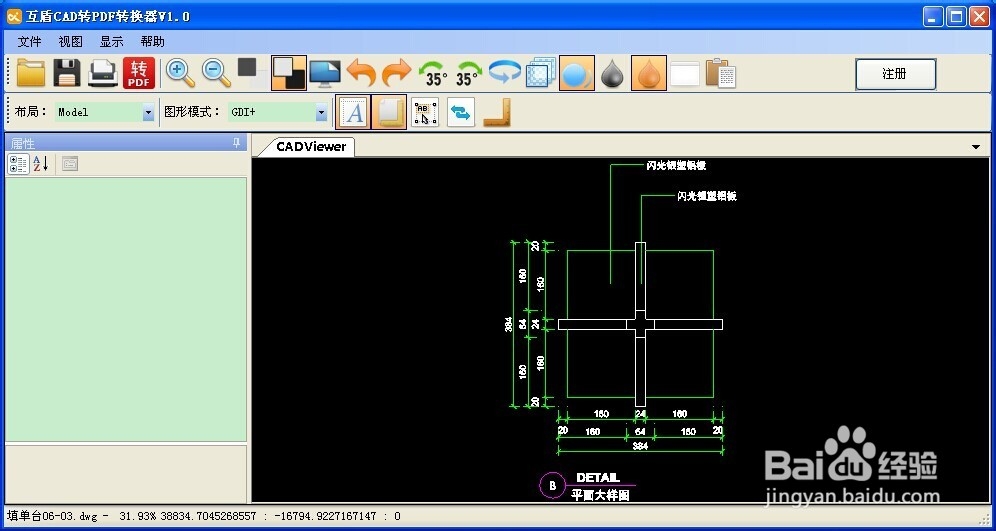This screenshot has height=531, width=996.
Task: Click the green properties list area
Action: coord(126,309)
